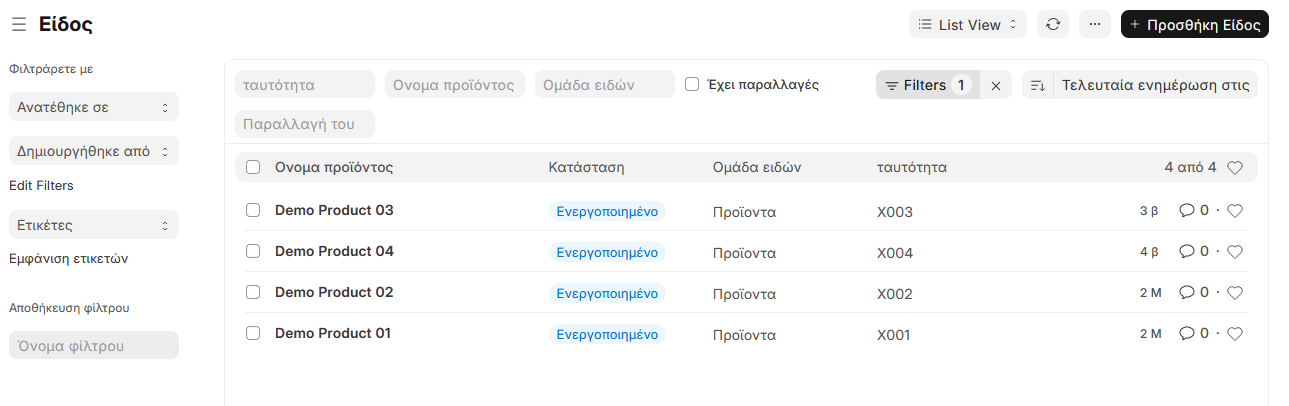Expand the Δημιουργήθηκε από filter dropdown

[x=93, y=151]
